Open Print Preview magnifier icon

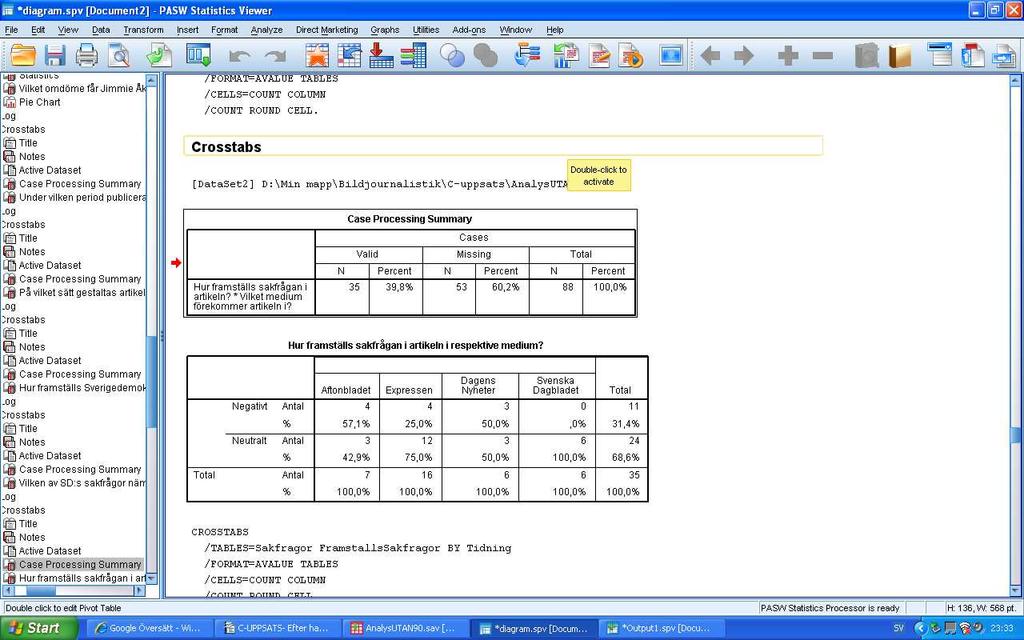click(119, 56)
